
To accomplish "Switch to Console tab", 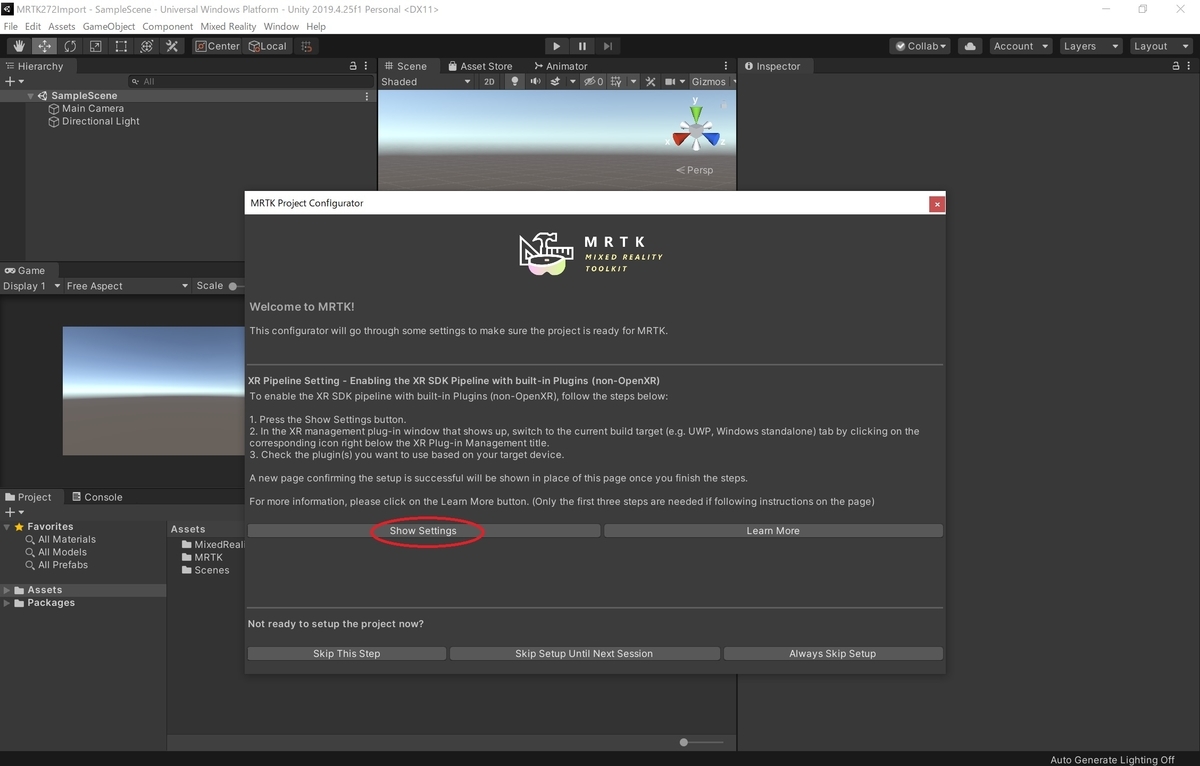I will (x=96, y=497).
